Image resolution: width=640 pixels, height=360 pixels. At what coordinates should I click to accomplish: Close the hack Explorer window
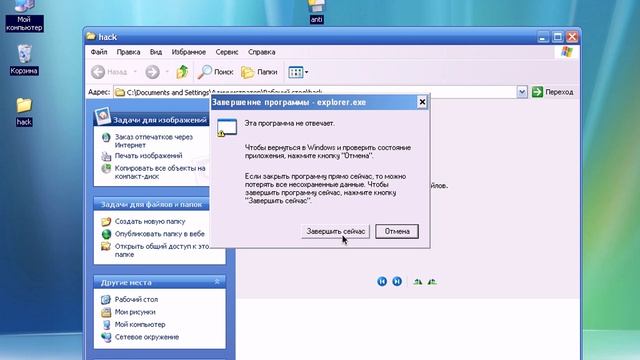click(x=572, y=37)
